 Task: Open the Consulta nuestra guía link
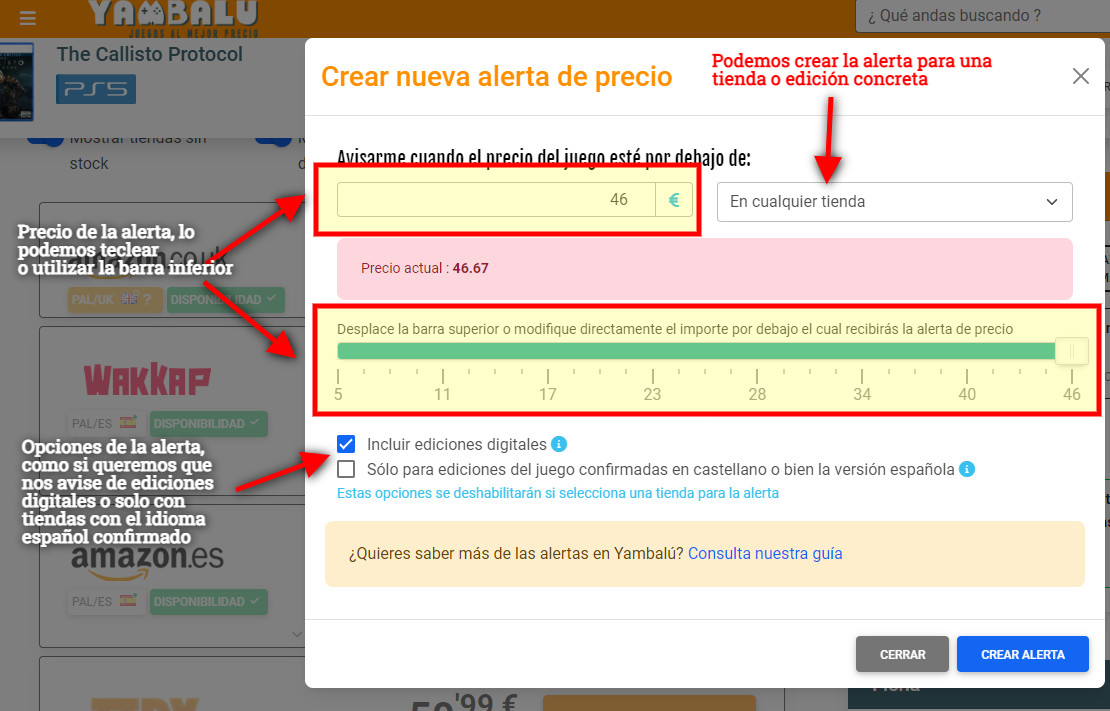pos(765,553)
